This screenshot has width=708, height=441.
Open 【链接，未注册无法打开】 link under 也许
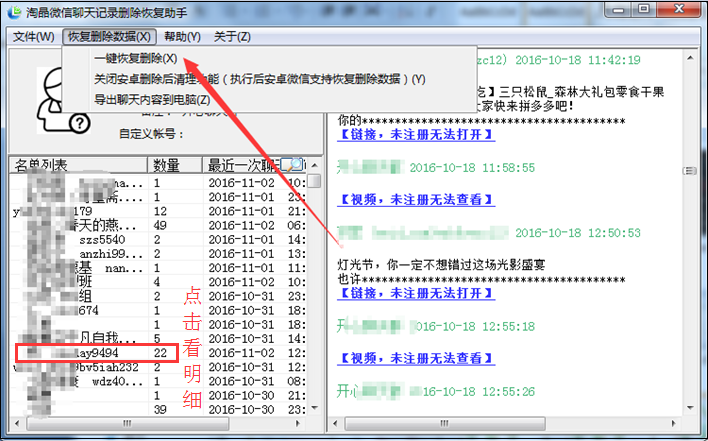point(416,293)
